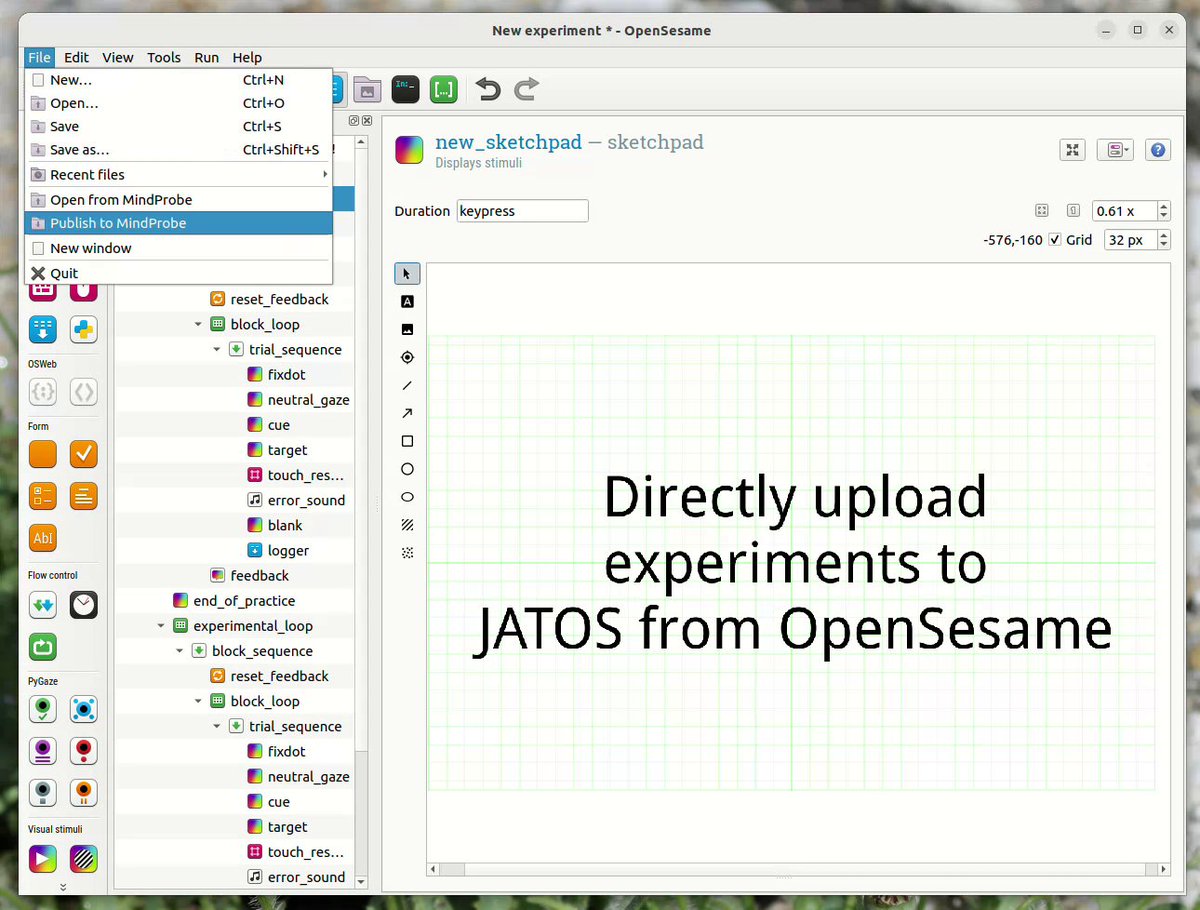Add the form text display item

click(84, 495)
